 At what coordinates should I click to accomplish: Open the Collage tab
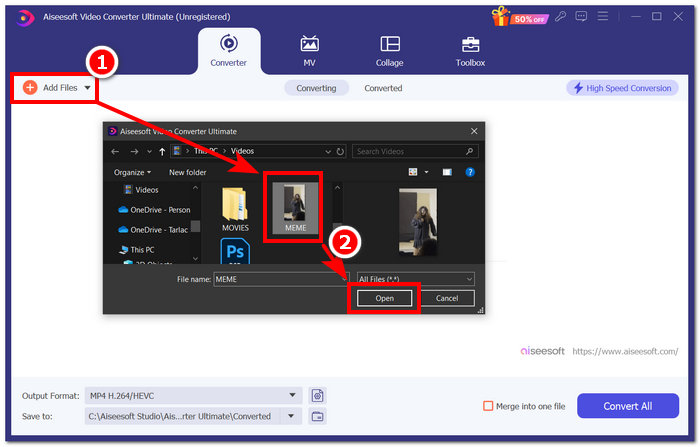pos(390,51)
